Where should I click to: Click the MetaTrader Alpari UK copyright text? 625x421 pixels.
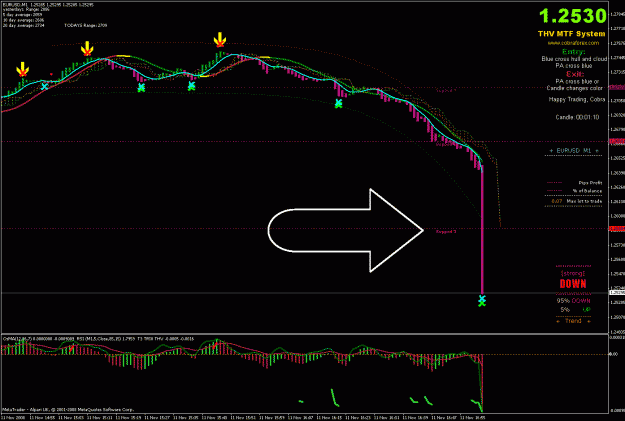(x=69, y=409)
